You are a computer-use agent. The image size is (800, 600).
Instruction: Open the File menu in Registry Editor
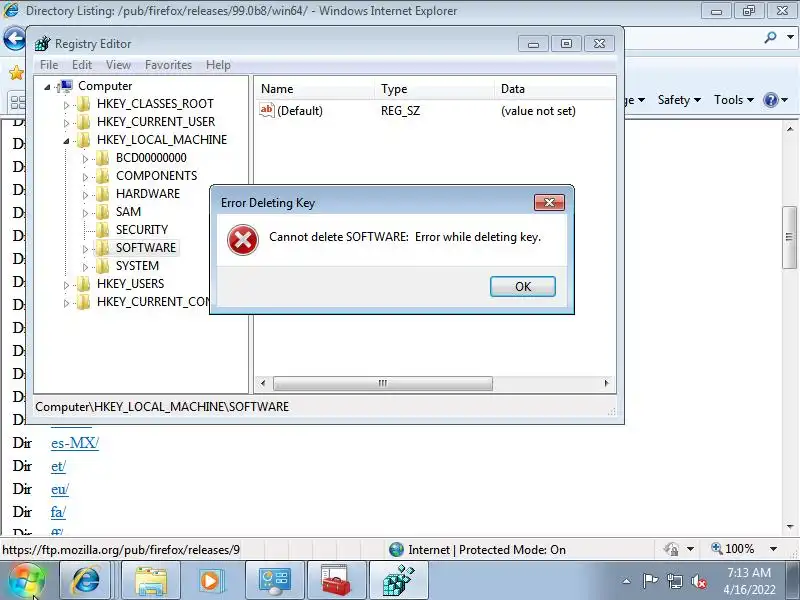pyautogui.click(x=49, y=65)
